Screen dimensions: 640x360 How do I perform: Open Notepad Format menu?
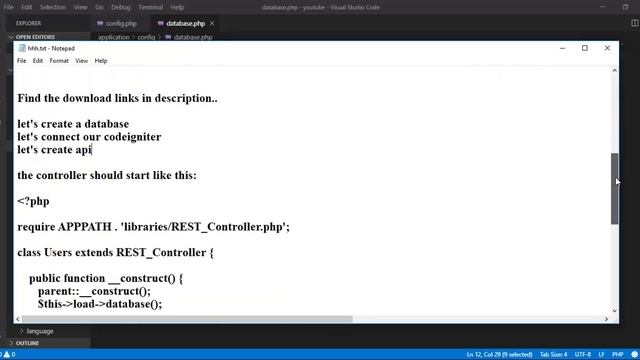(59, 61)
